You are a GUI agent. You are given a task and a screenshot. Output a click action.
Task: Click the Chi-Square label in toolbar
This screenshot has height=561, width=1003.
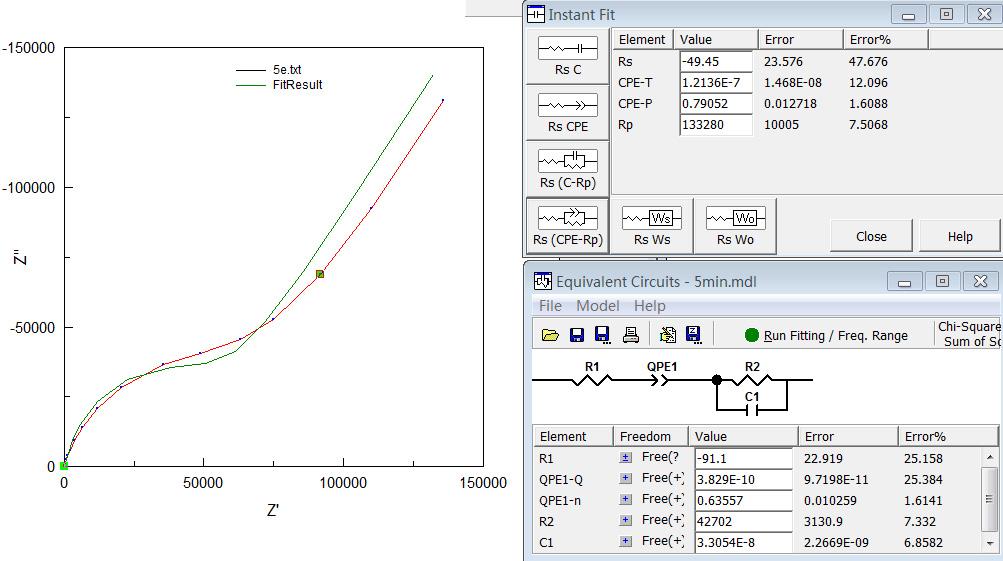[968, 326]
